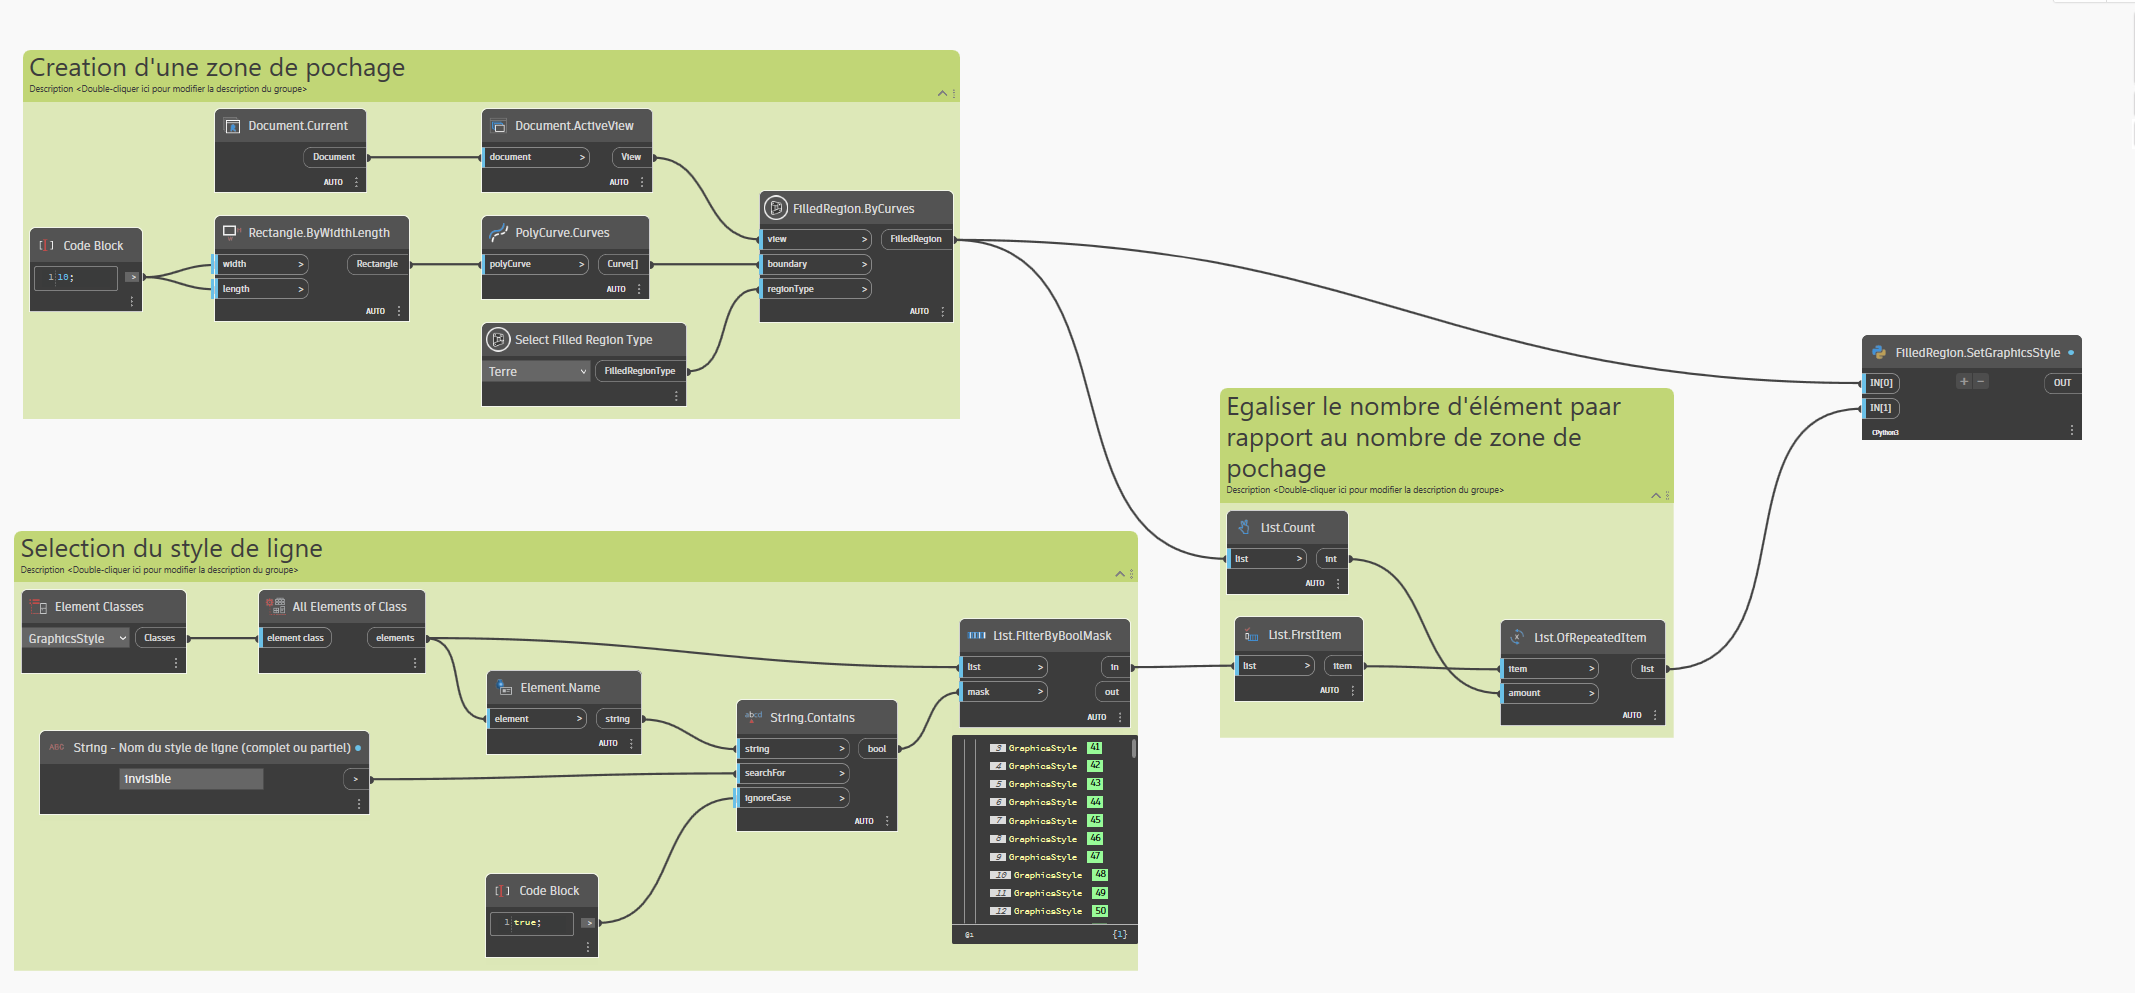The image size is (2135, 993).
Task: Open the List.OfRepeatedItem node options menu
Action: [1655, 715]
